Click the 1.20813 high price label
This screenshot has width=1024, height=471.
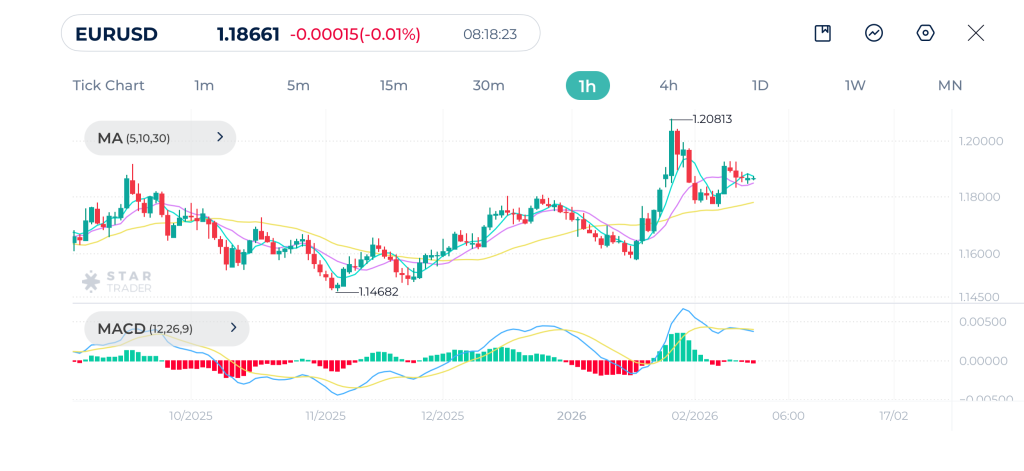pos(712,120)
